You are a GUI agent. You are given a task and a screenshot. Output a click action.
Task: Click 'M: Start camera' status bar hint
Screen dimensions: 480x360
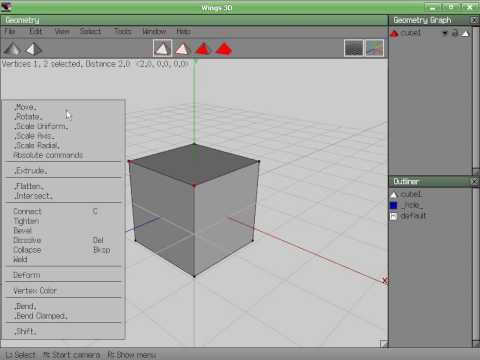(72, 355)
